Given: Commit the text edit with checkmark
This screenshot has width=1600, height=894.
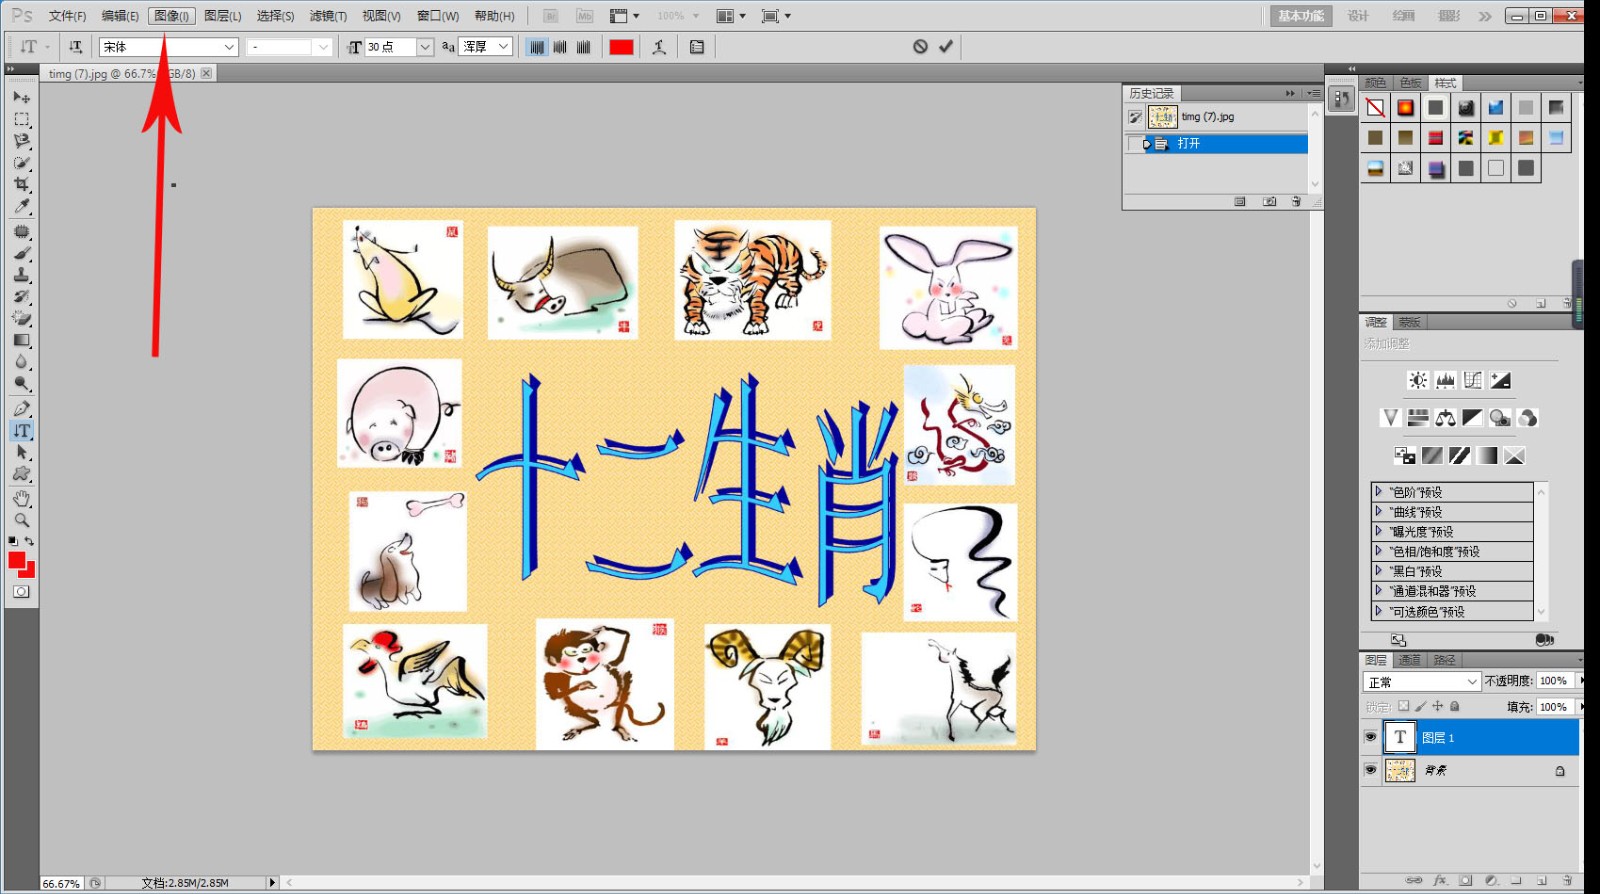Looking at the screenshot, I should 946,46.
